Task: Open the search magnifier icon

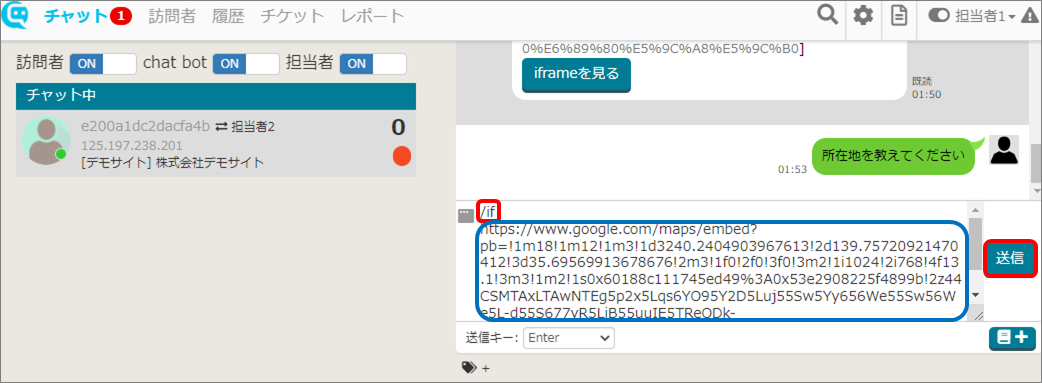Action: click(x=827, y=16)
